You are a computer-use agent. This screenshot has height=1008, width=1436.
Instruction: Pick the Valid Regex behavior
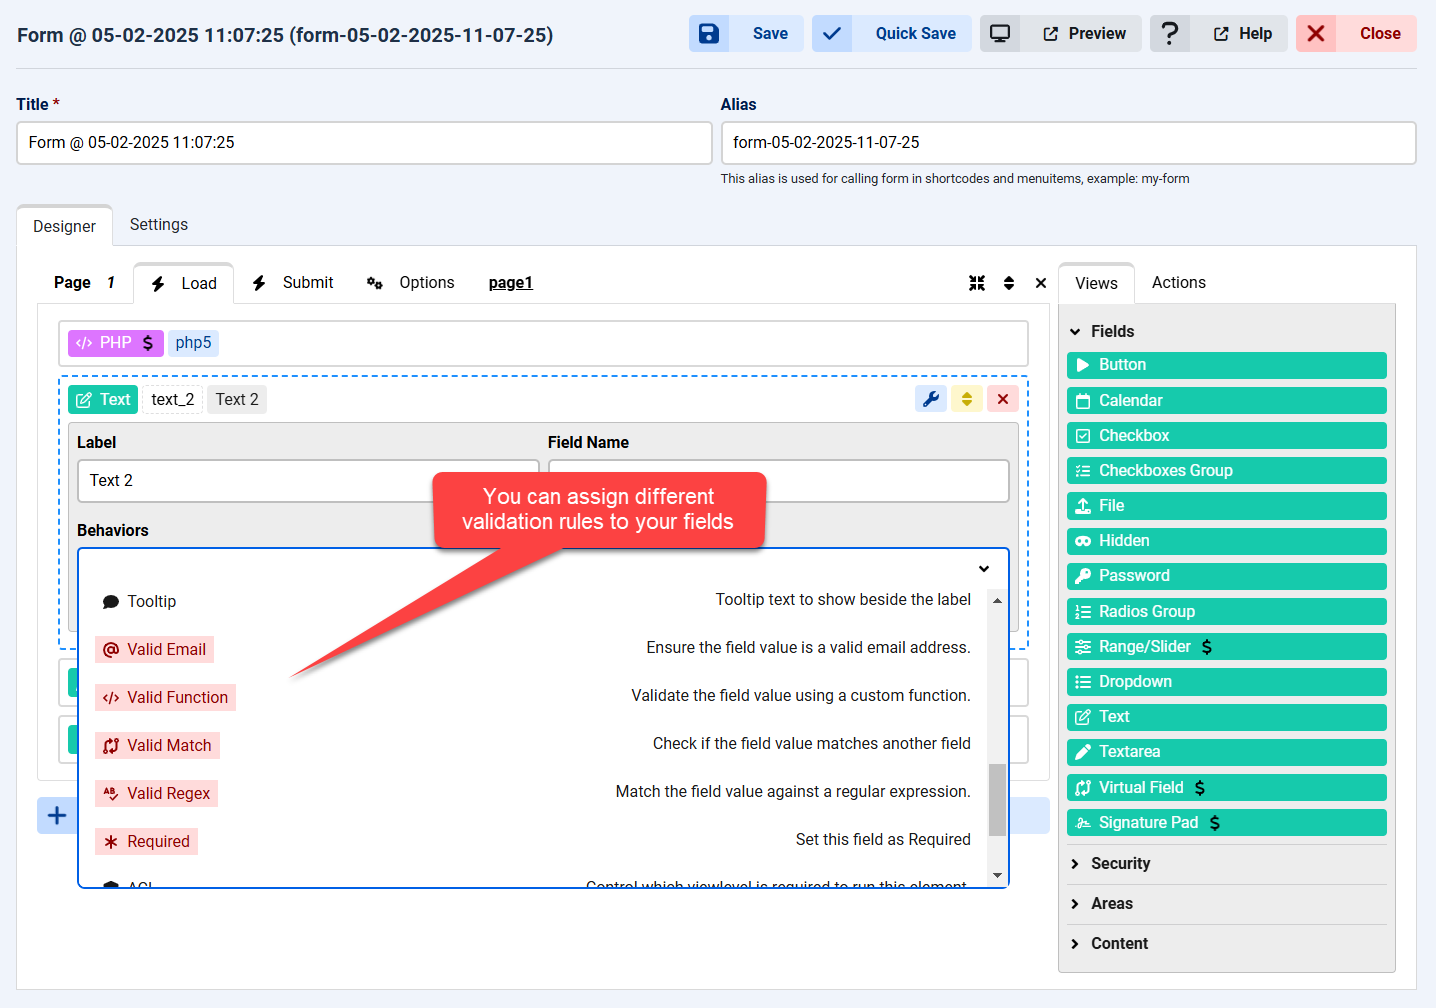157,793
